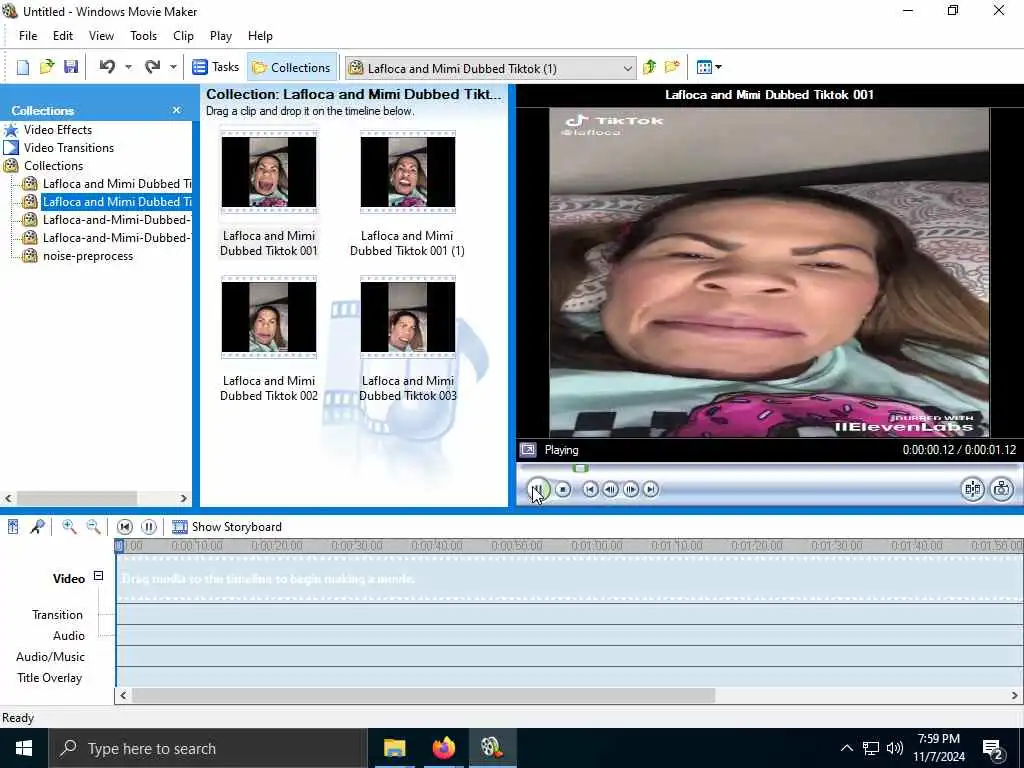
Task: Click timeline scrollbar right arrow
Action: [x=1016, y=696]
